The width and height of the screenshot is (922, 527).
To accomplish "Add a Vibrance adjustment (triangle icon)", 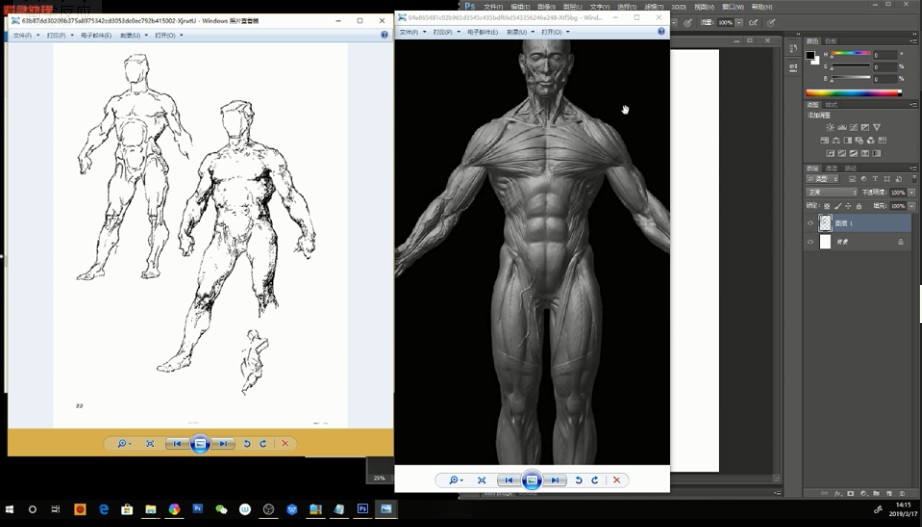I will coord(877,127).
